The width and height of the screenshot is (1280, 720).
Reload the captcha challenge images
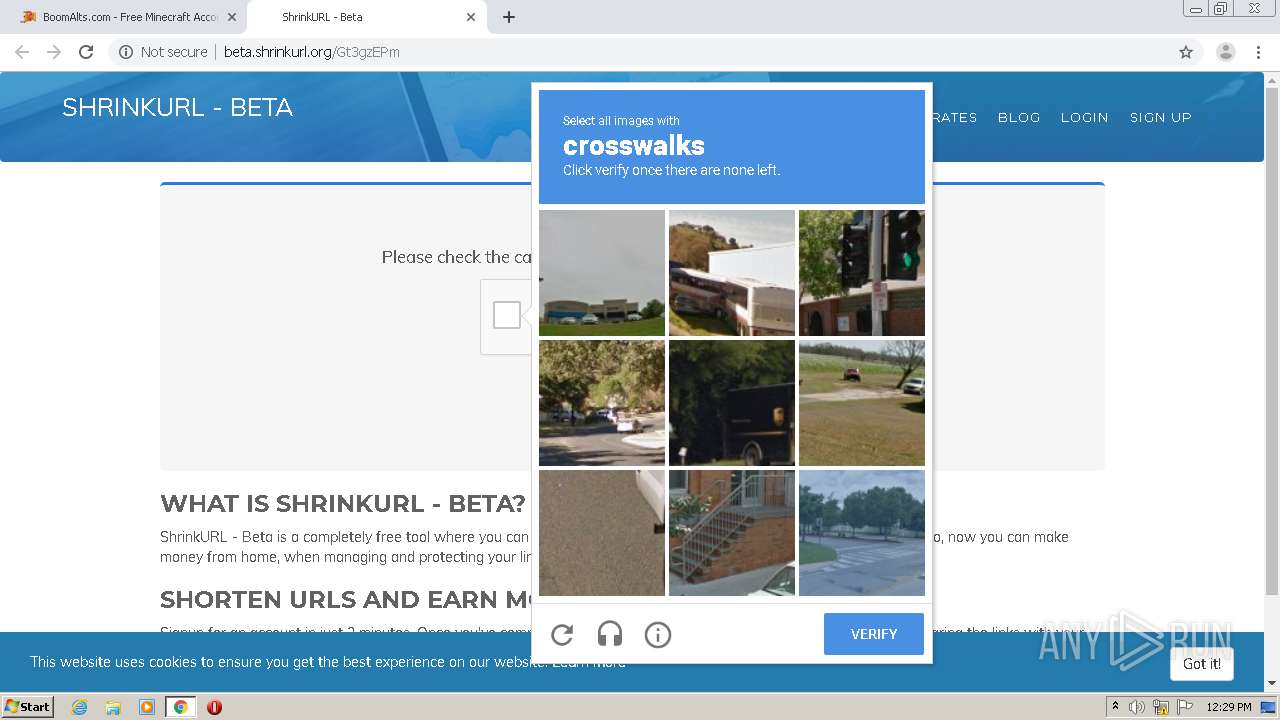[x=562, y=635]
